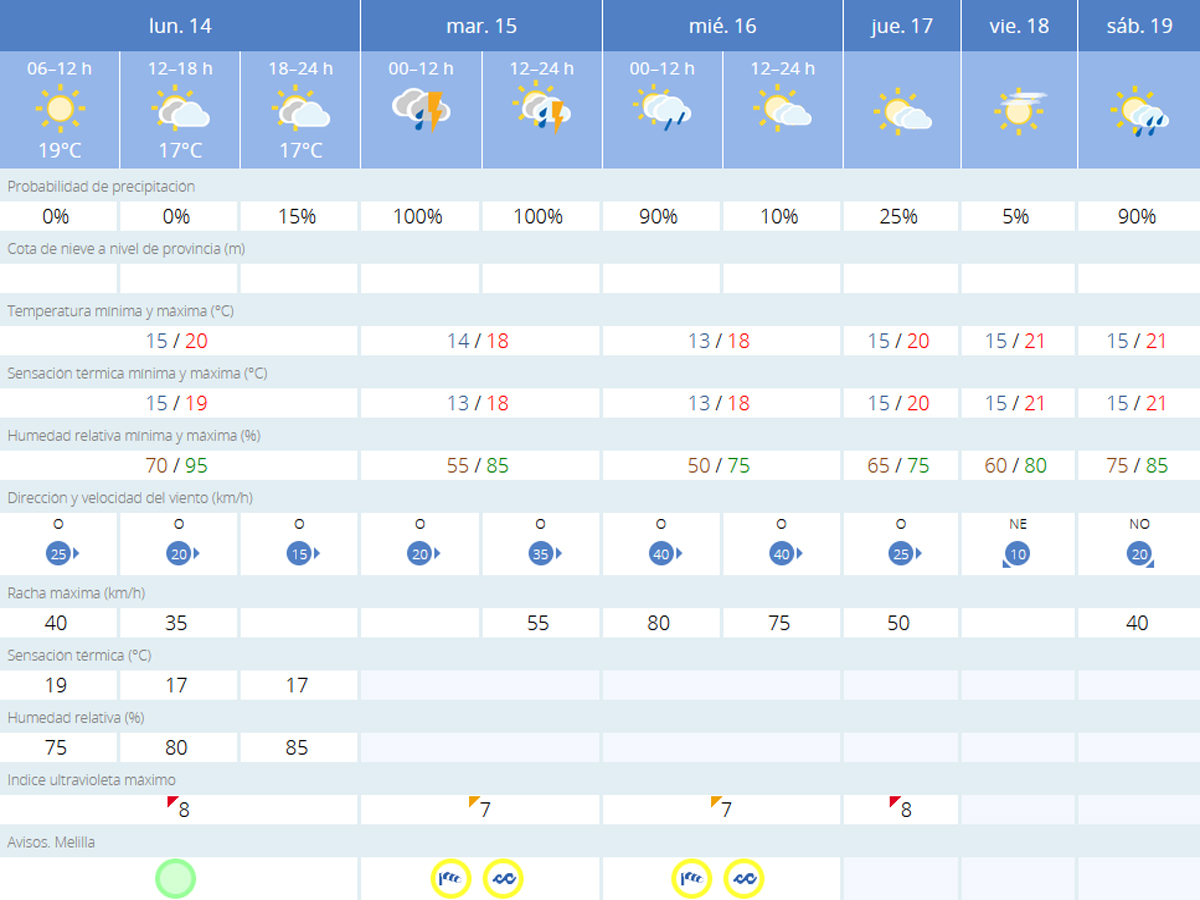This screenshot has height=900, width=1200.
Task: Click the max gust value 50 on Thursday
Action: pyautogui.click(x=899, y=623)
